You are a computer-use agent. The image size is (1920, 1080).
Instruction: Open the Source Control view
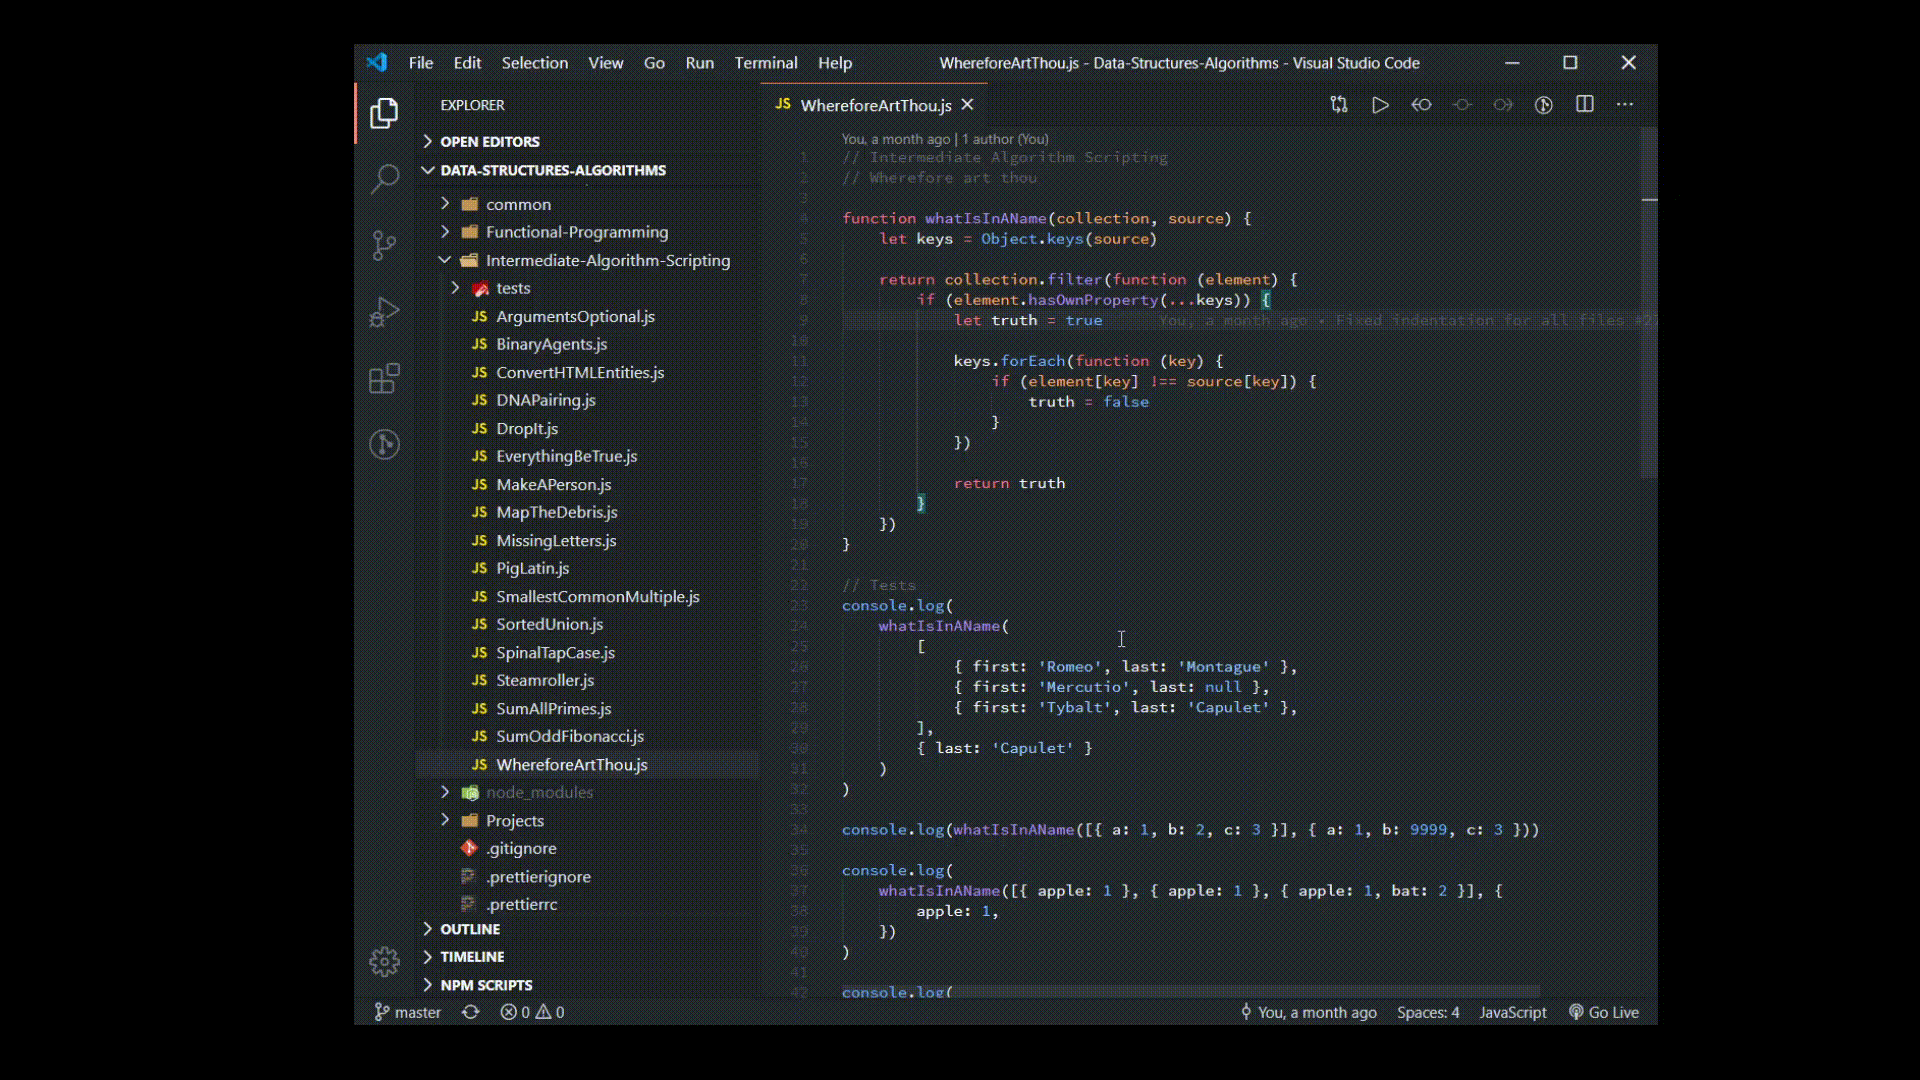(385, 246)
